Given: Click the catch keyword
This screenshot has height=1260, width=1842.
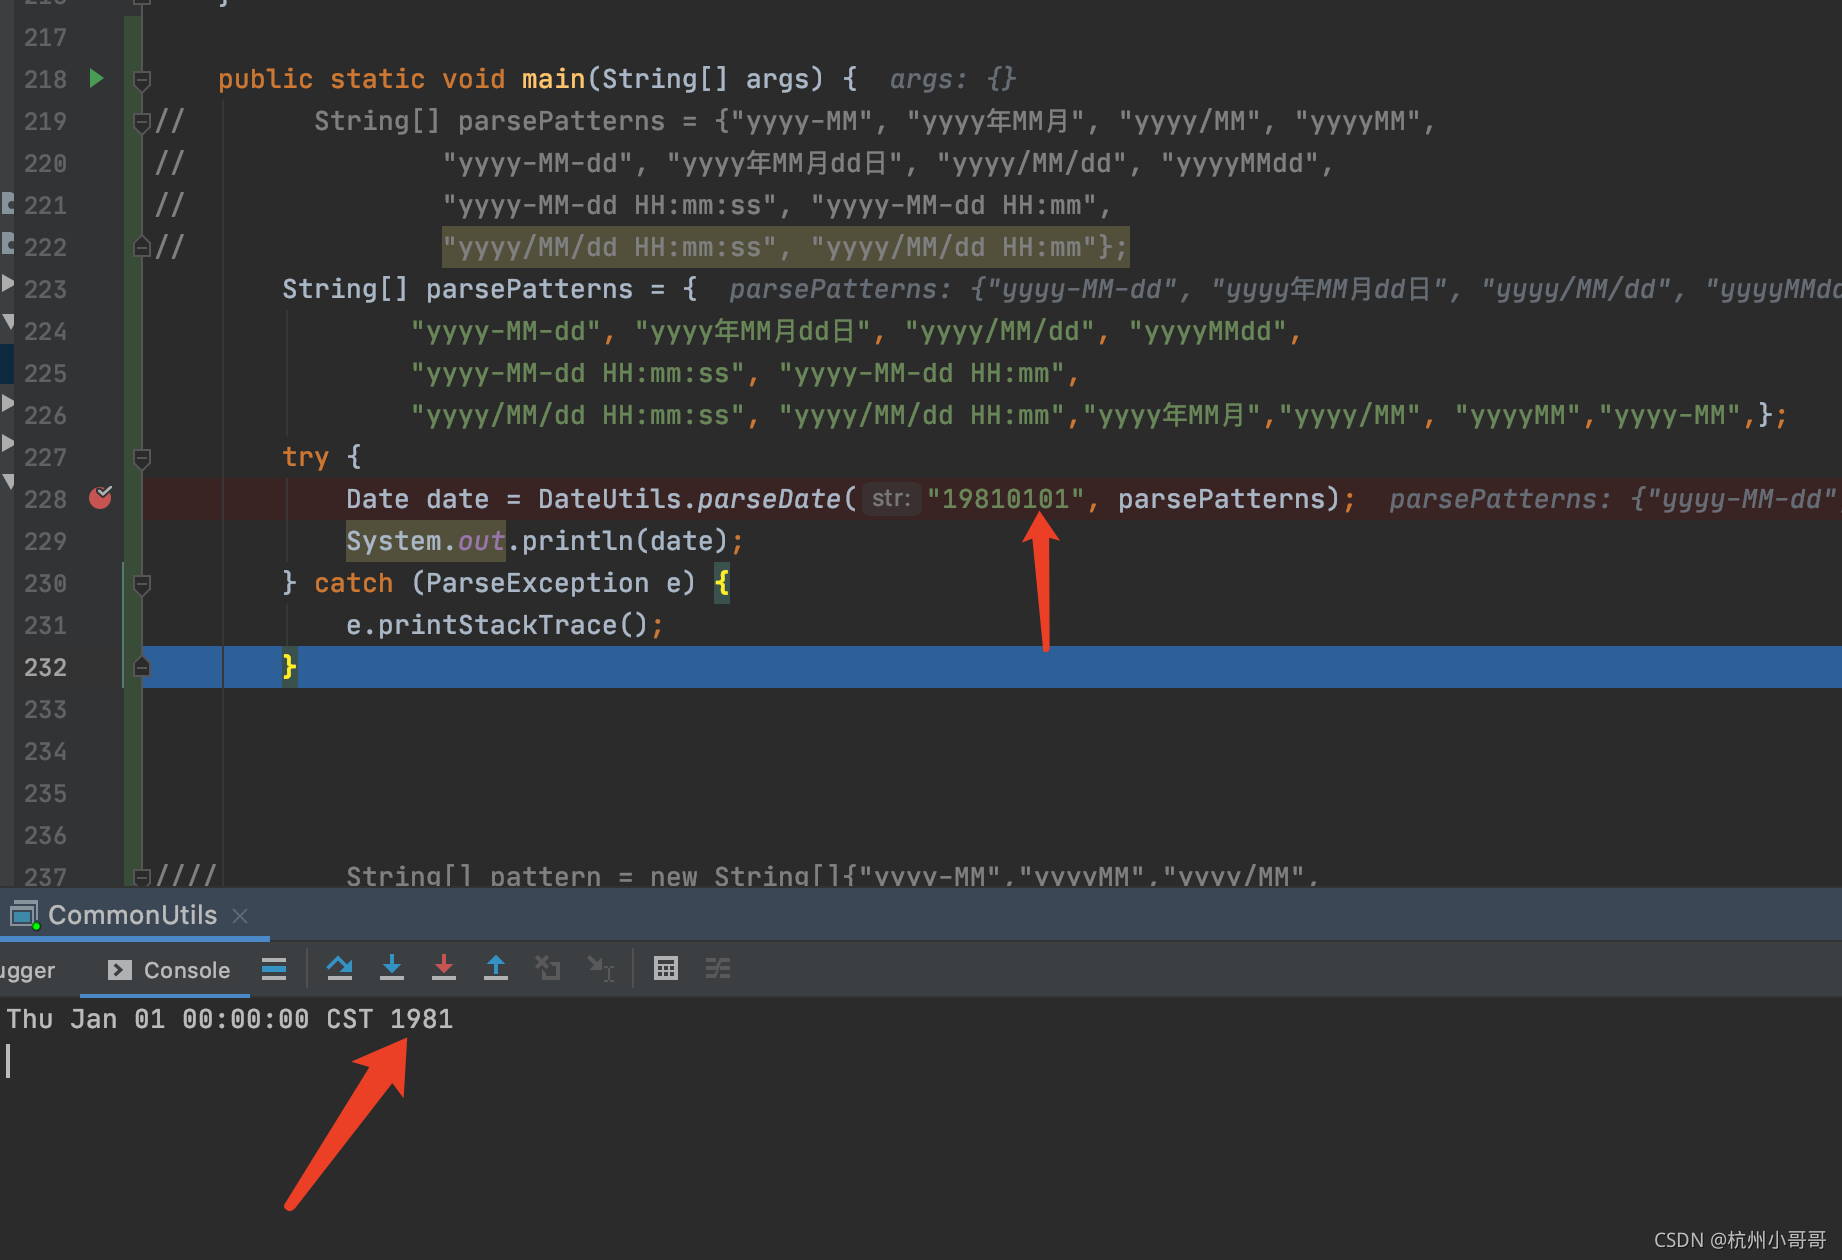Looking at the screenshot, I should [x=353, y=583].
